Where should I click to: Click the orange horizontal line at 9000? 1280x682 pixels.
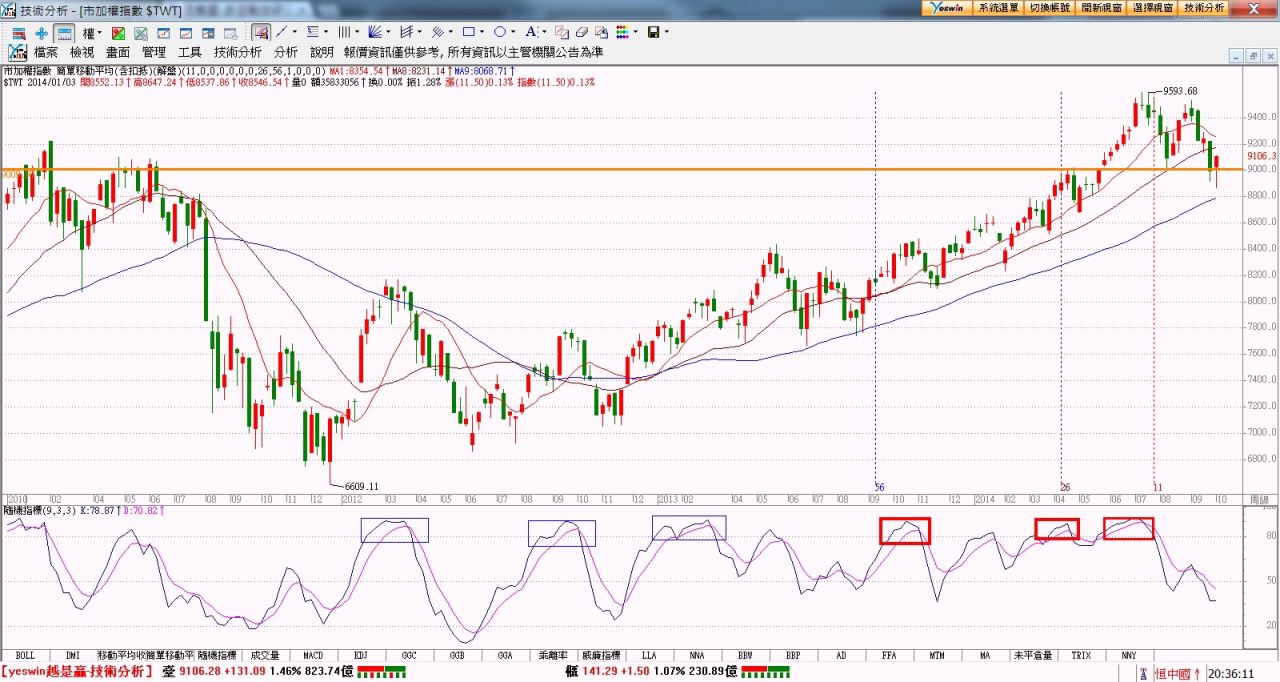(600, 169)
